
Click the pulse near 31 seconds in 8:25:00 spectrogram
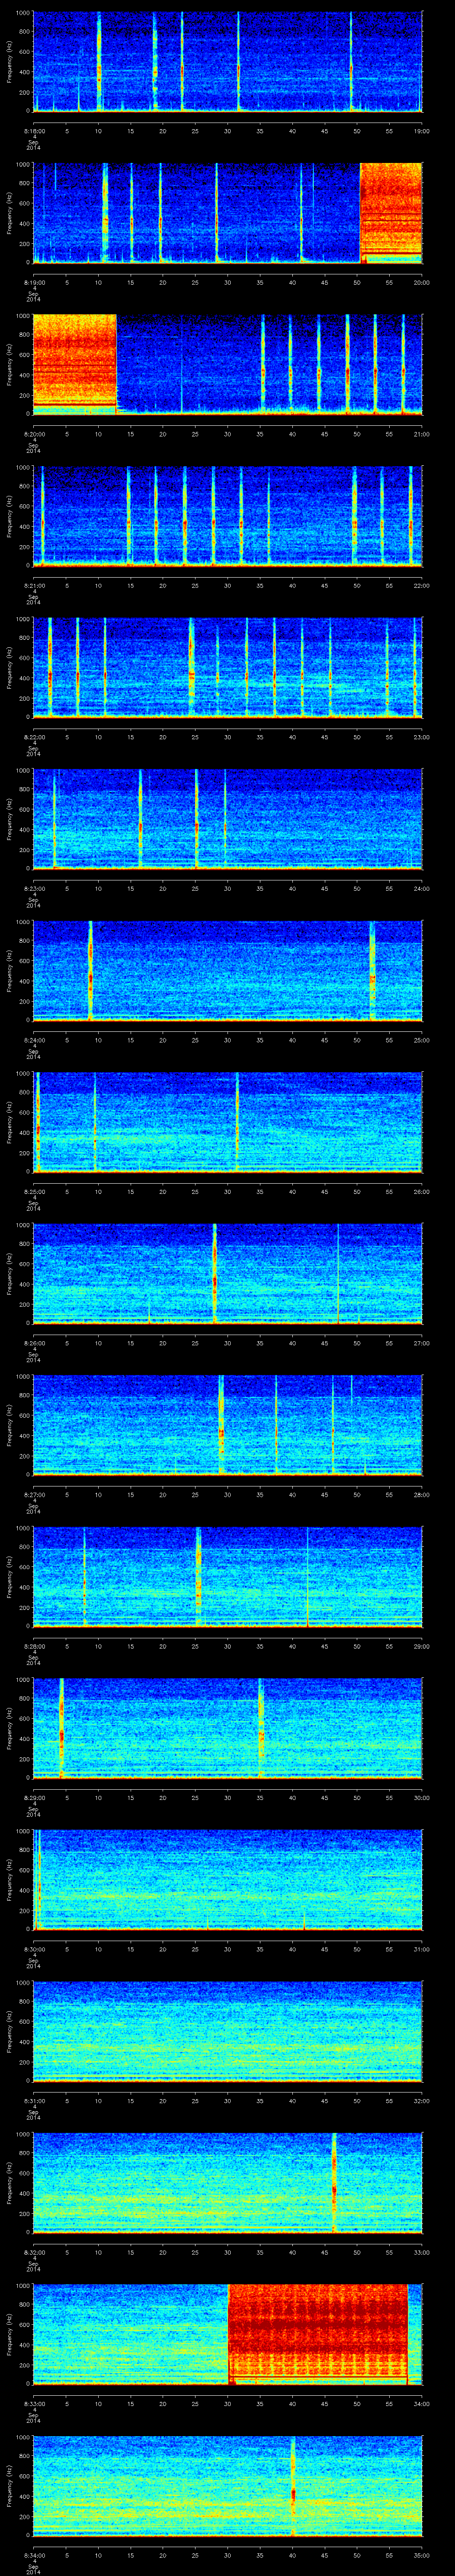point(237,1121)
